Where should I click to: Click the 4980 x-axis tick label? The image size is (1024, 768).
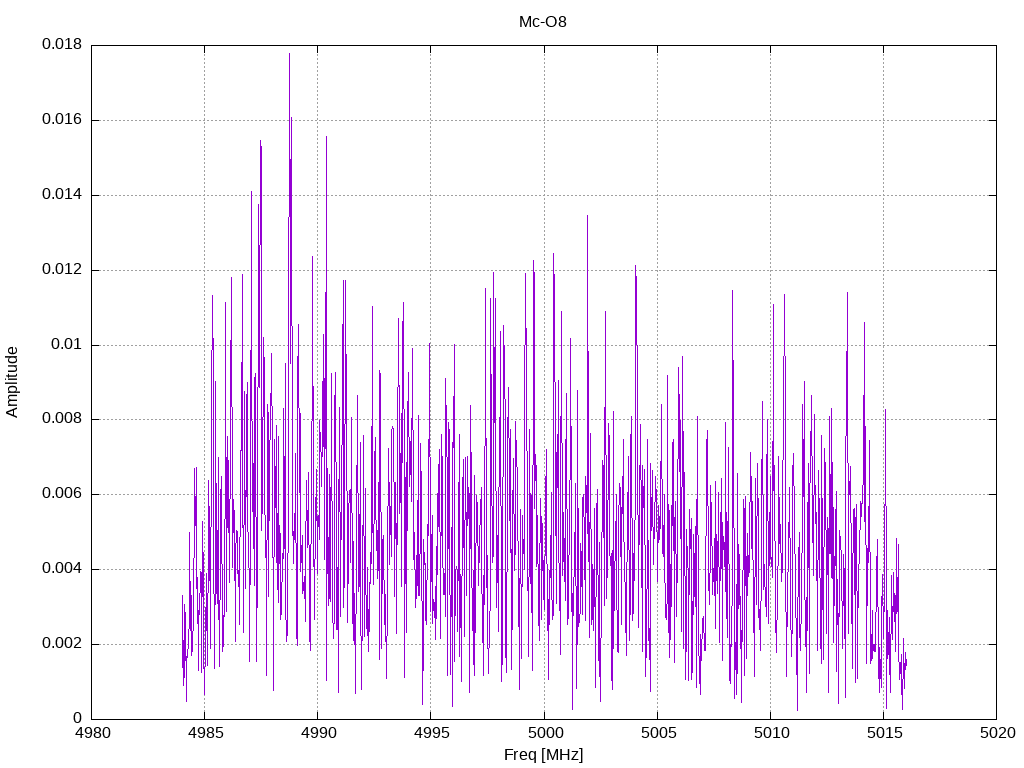pyautogui.click(x=92, y=733)
